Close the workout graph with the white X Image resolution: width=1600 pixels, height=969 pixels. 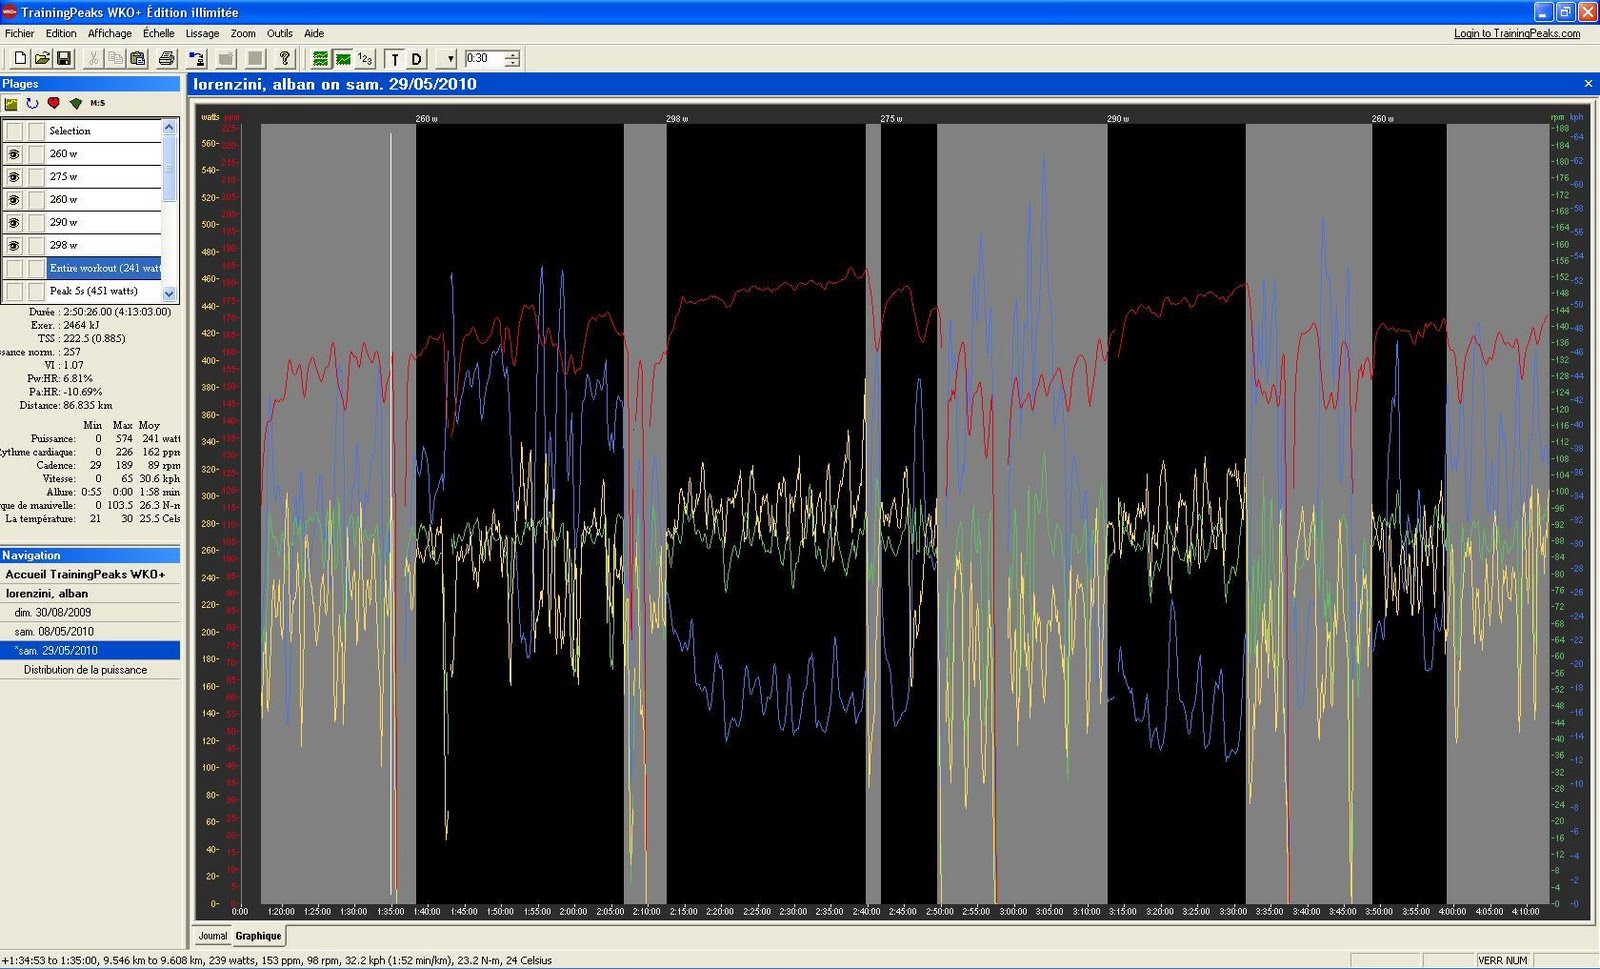[1588, 84]
